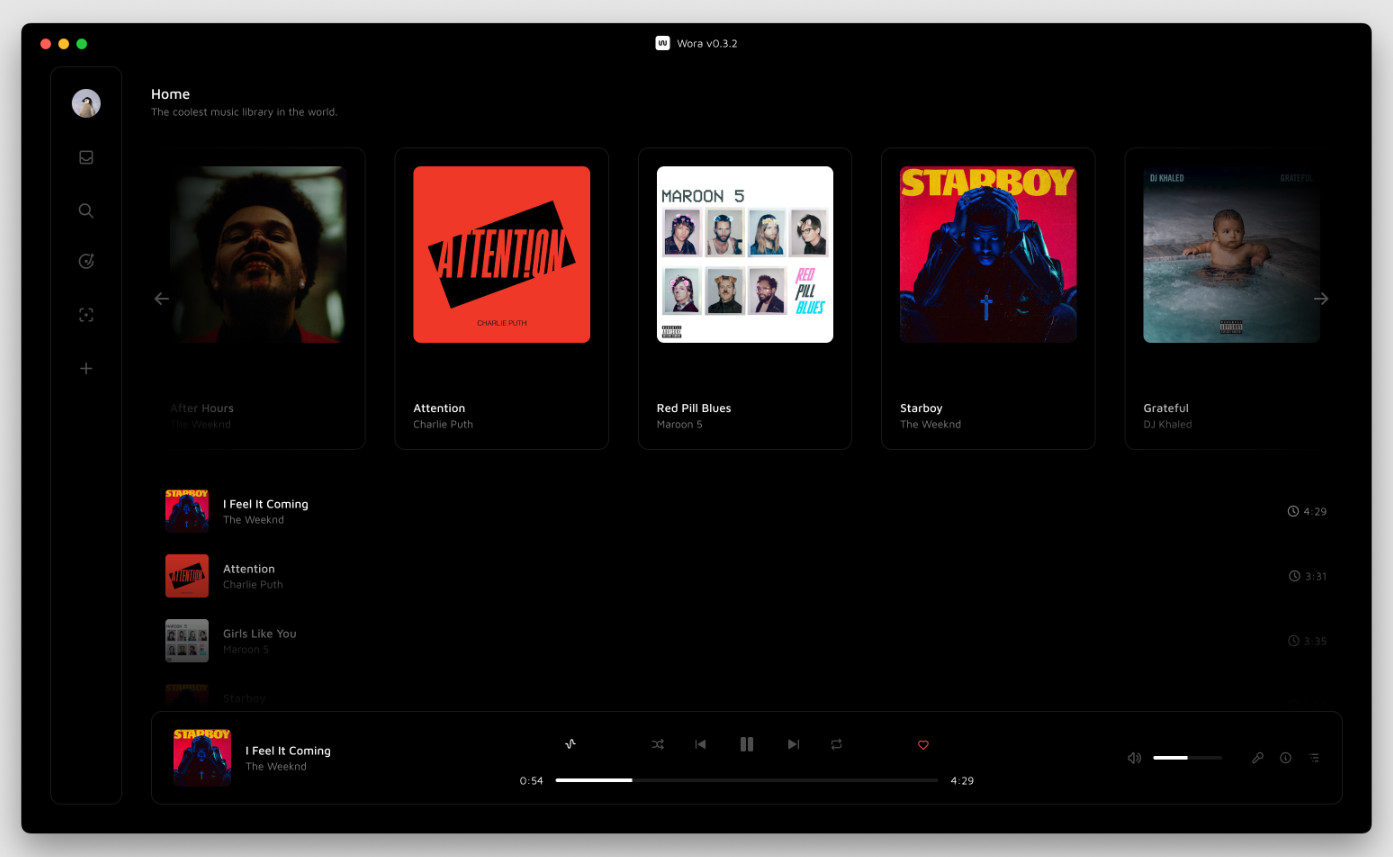Click Maroon 5 under Red Pill Blues
This screenshot has height=857, width=1393.
tap(679, 424)
